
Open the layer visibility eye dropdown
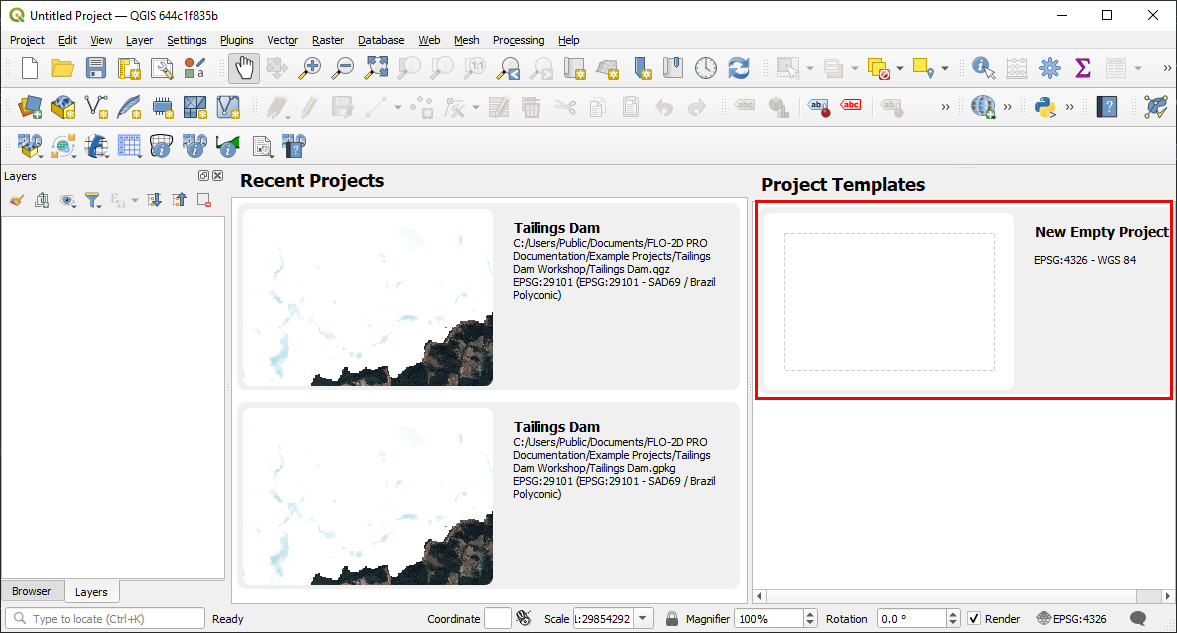pos(68,201)
